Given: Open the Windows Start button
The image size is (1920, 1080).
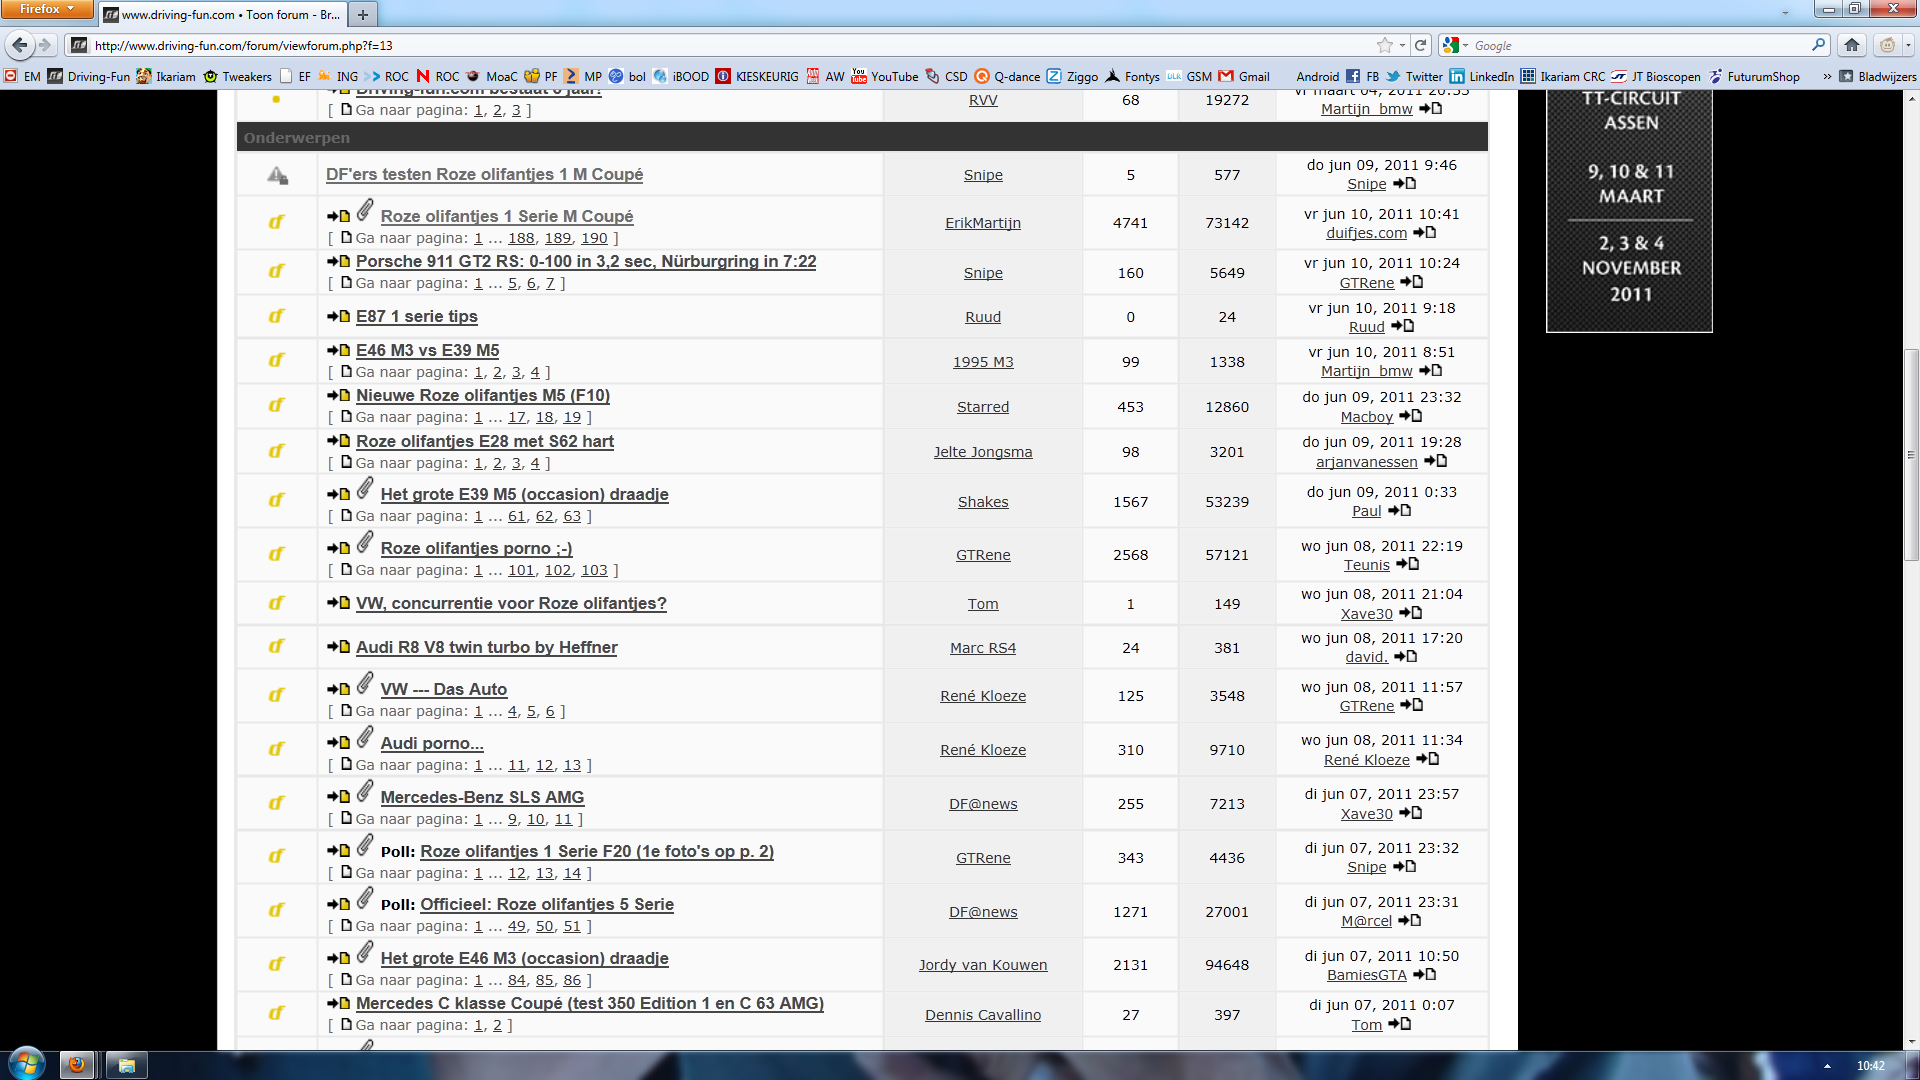Looking at the screenshot, I should [x=26, y=1063].
